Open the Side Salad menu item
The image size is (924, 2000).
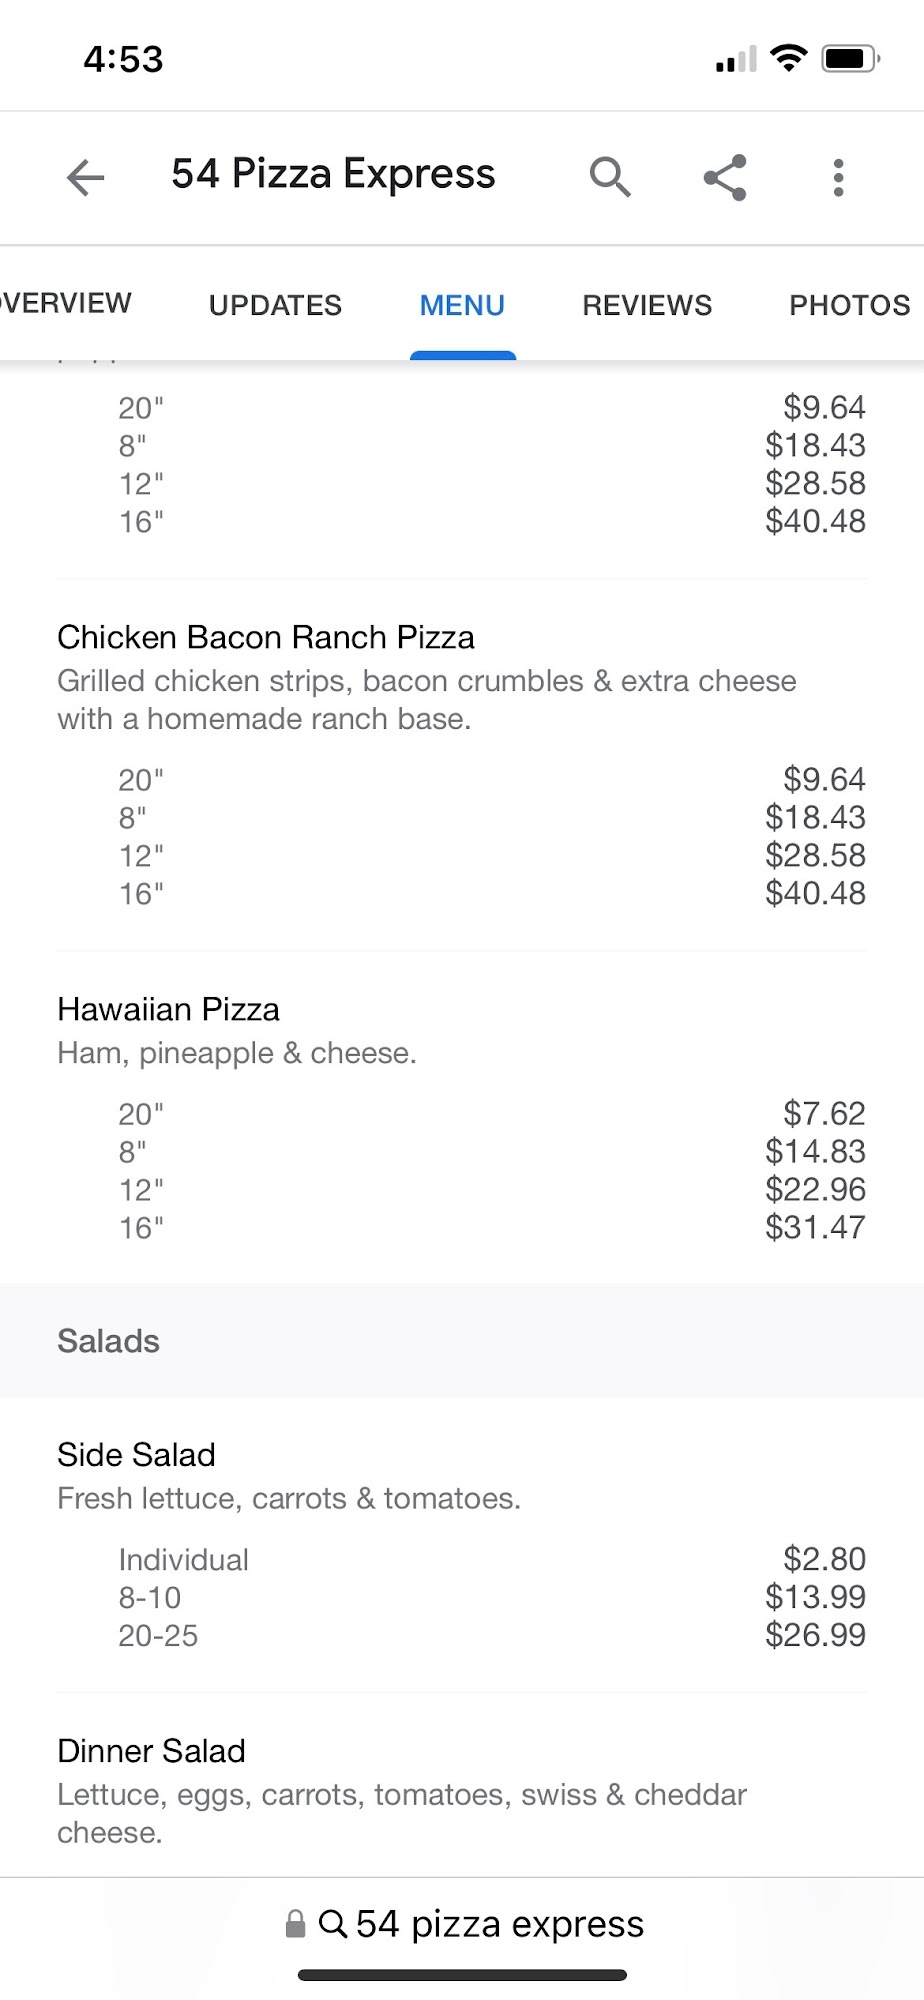(136, 1455)
